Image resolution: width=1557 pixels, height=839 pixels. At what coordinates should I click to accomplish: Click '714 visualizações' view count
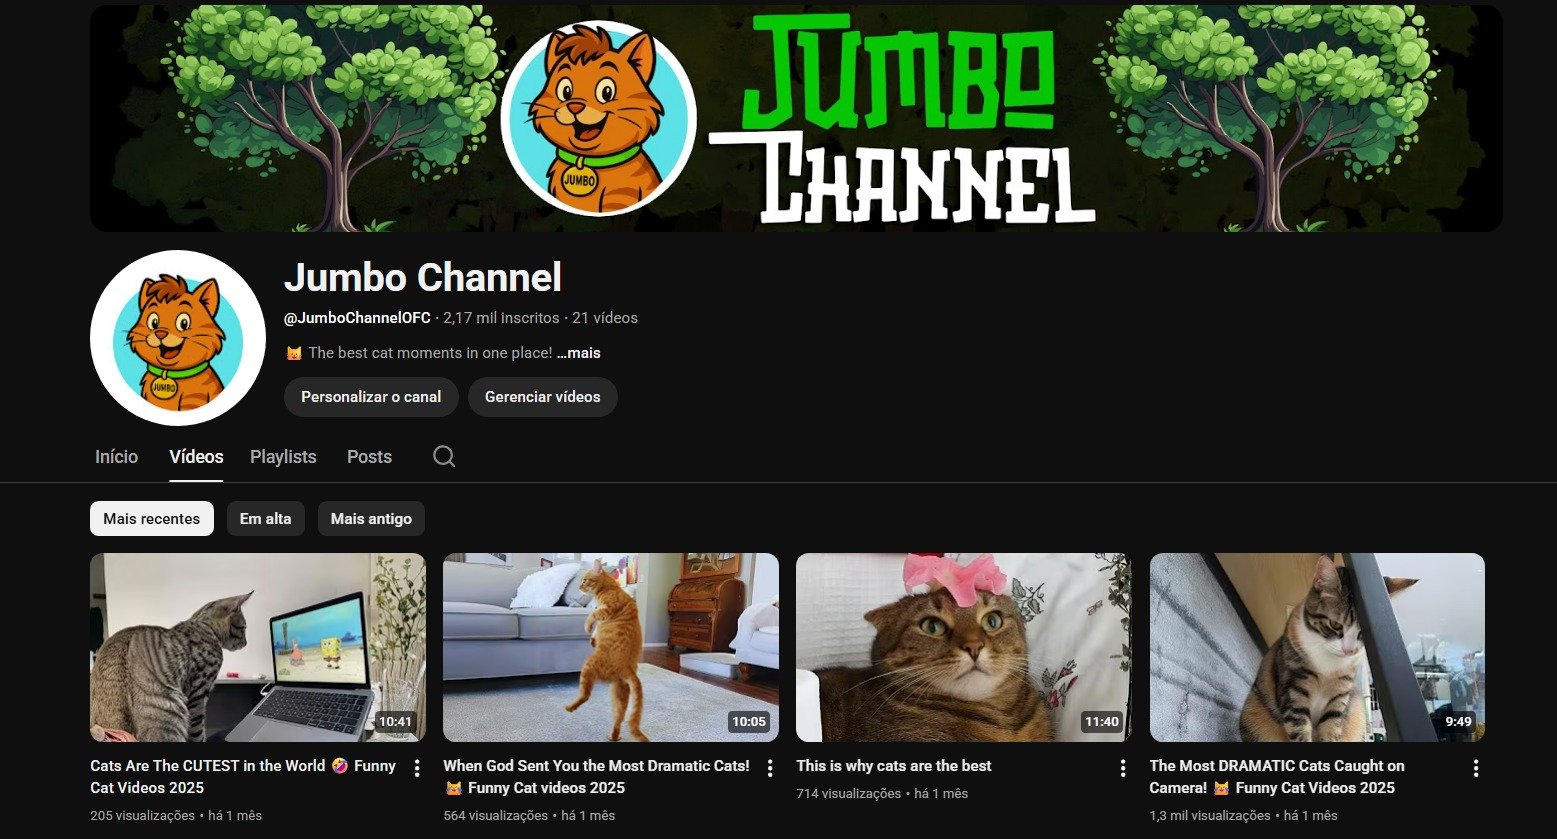coord(846,793)
